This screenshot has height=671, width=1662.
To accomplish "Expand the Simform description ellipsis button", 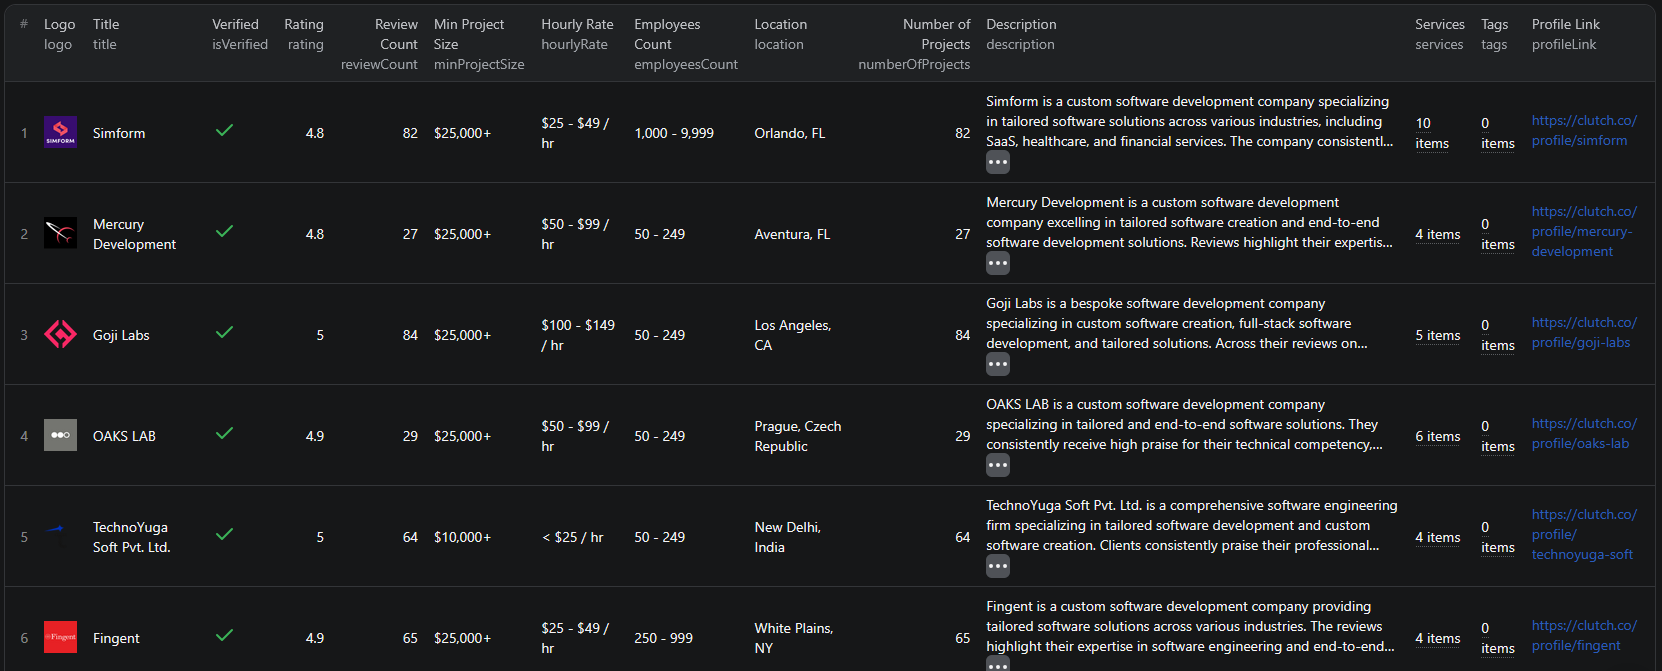I will click(x=997, y=162).
